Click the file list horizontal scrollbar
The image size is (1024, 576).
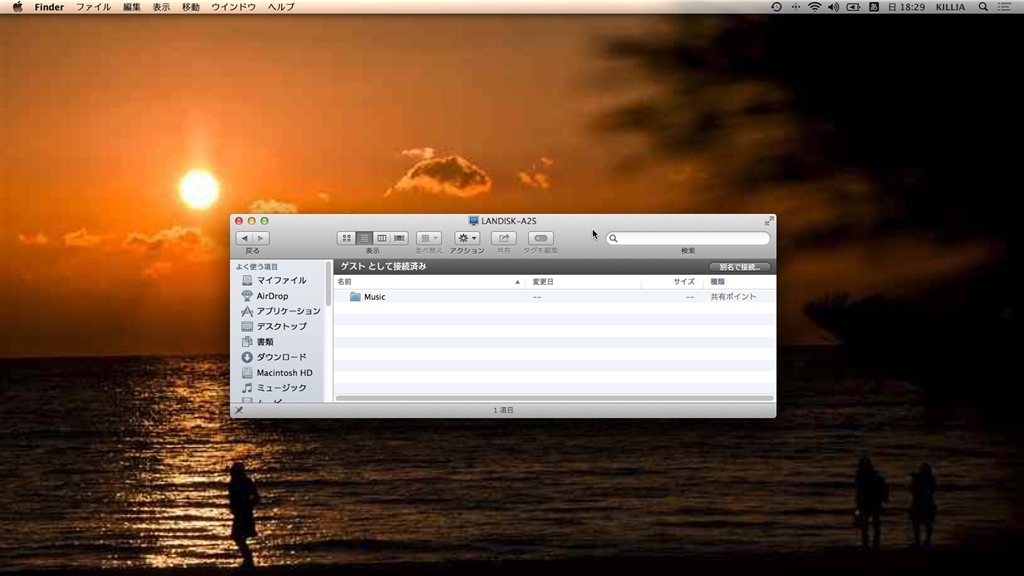click(554, 398)
